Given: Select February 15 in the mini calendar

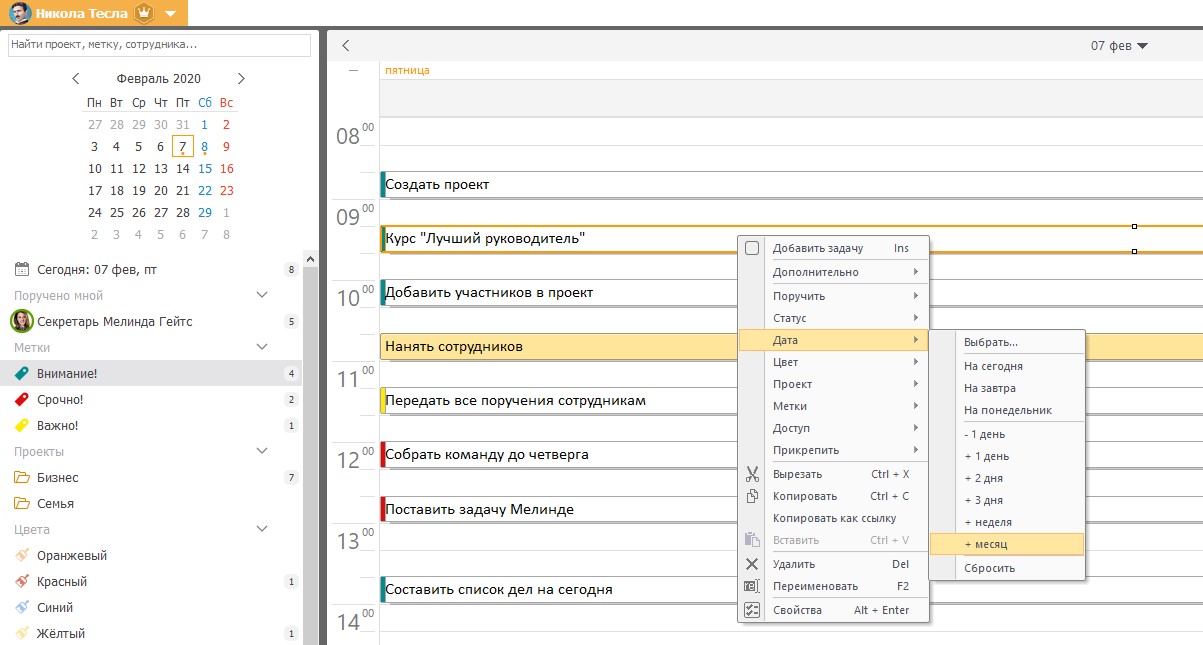Looking at the screenshot, I should click(205, 169).
